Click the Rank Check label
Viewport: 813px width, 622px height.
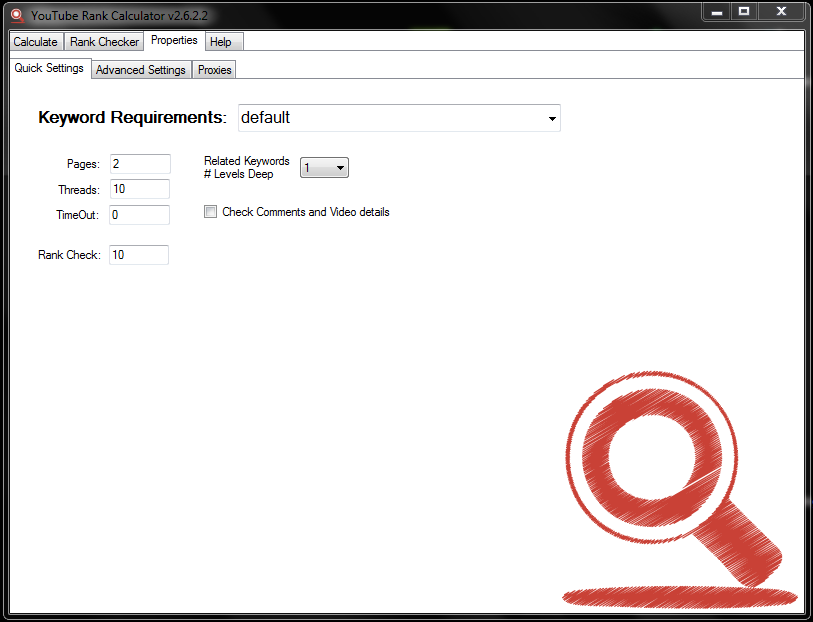tap(69, 255)
